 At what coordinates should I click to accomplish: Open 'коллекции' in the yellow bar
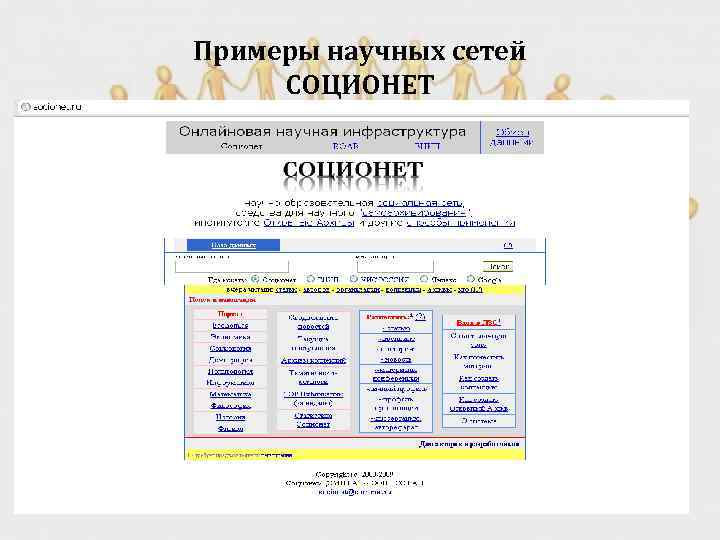[404, 290]
